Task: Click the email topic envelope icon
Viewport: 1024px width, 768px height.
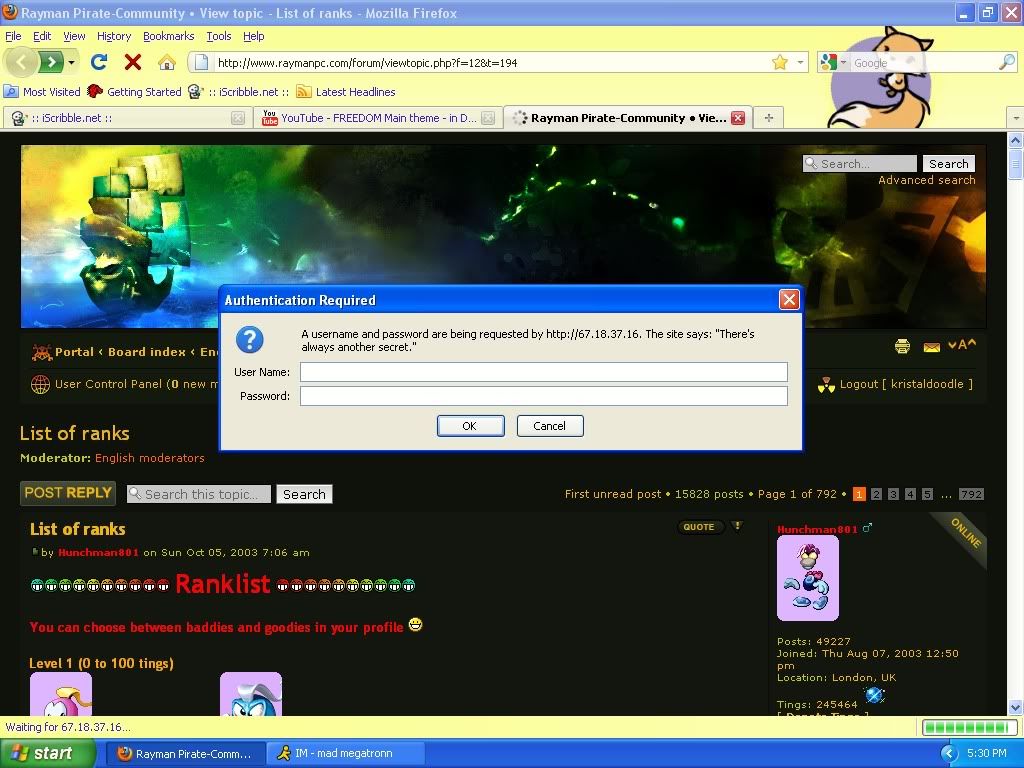Action: coord(931,347)
